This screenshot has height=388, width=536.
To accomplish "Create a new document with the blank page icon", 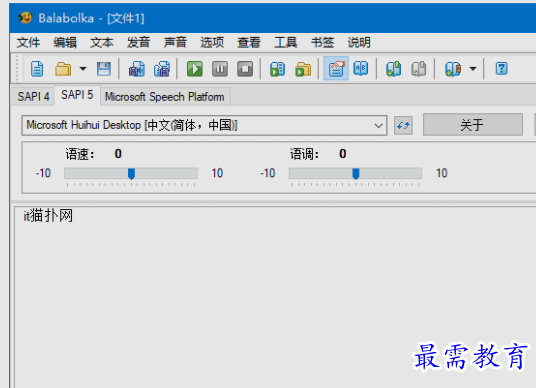I will point(37,69).
